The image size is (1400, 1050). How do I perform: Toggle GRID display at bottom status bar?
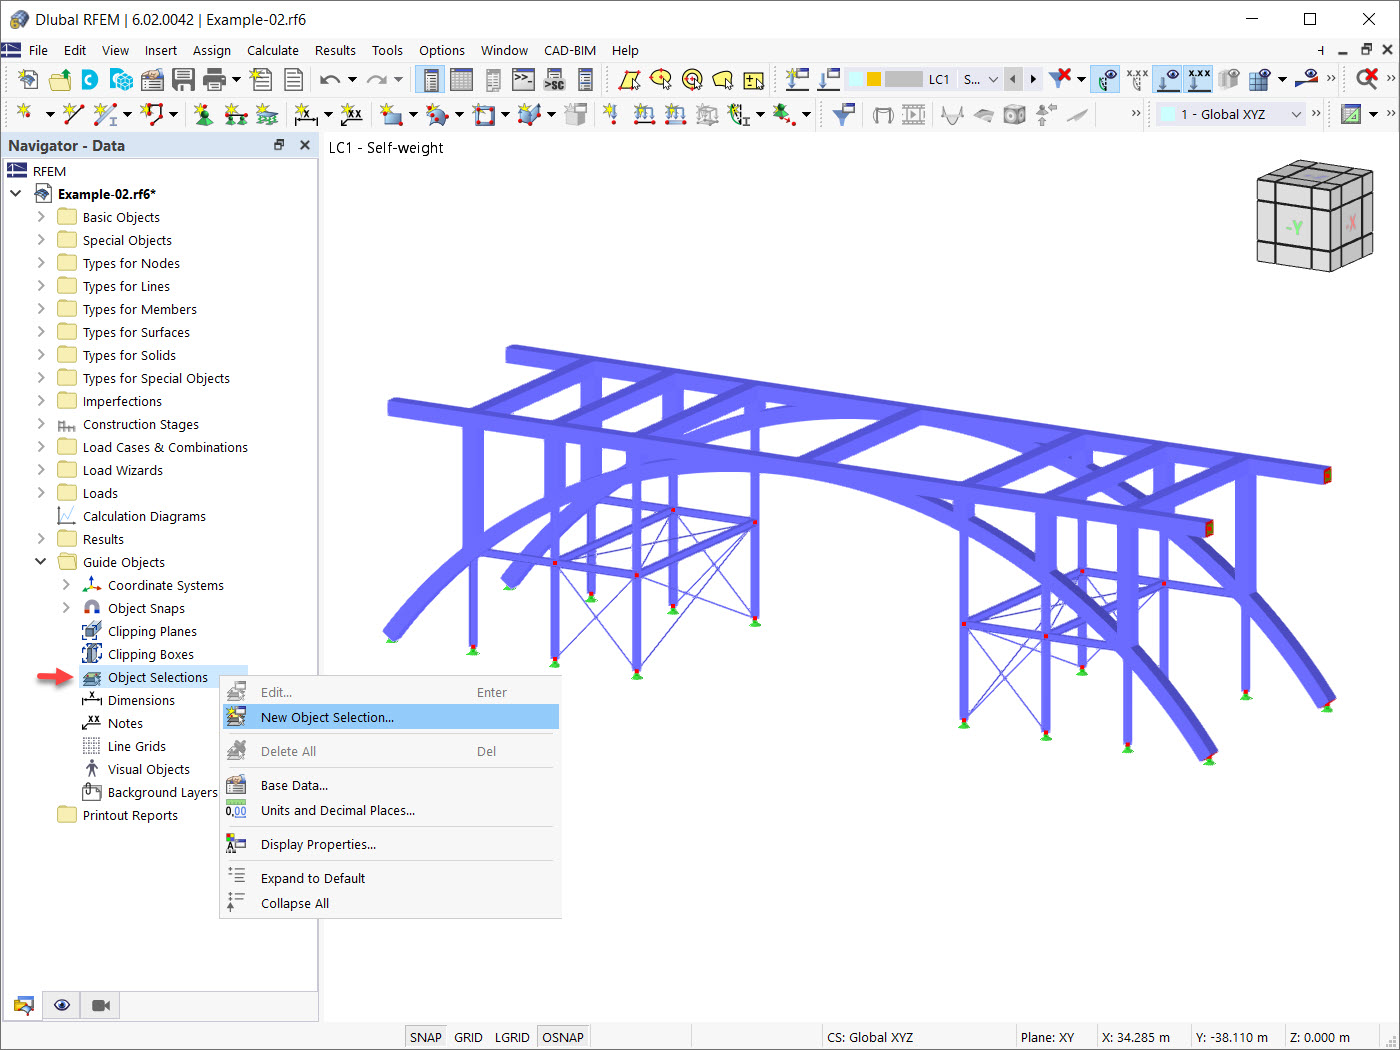pos(468,1037)
